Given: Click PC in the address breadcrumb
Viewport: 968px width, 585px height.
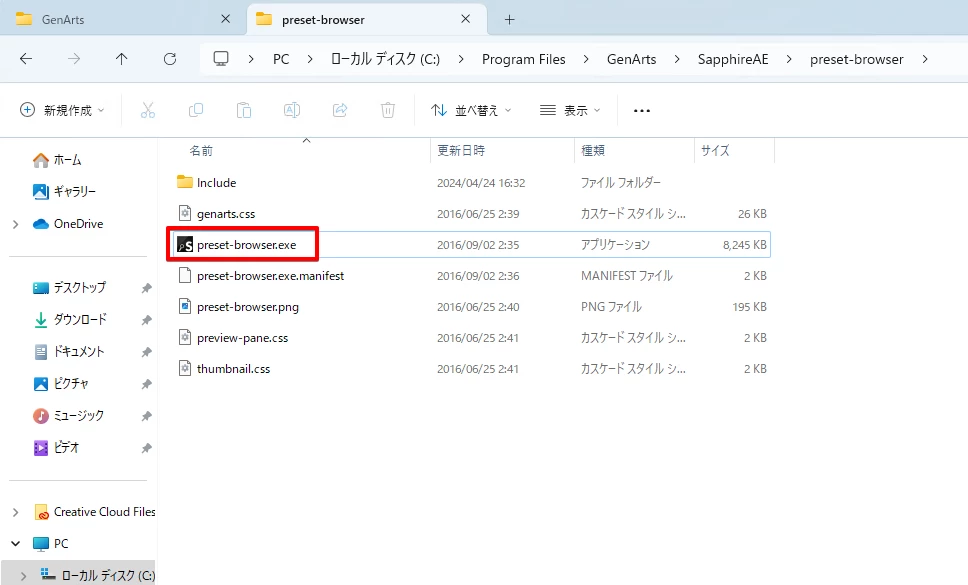Looking at the screenshot, I should (x=281, y=59).
